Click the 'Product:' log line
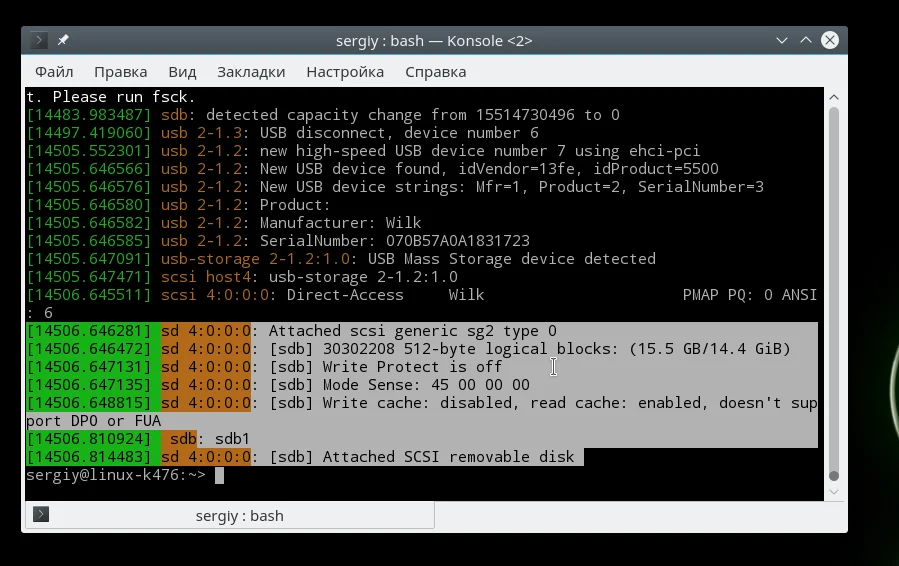Viewport: 899px width, 566px height. point(178,205)
